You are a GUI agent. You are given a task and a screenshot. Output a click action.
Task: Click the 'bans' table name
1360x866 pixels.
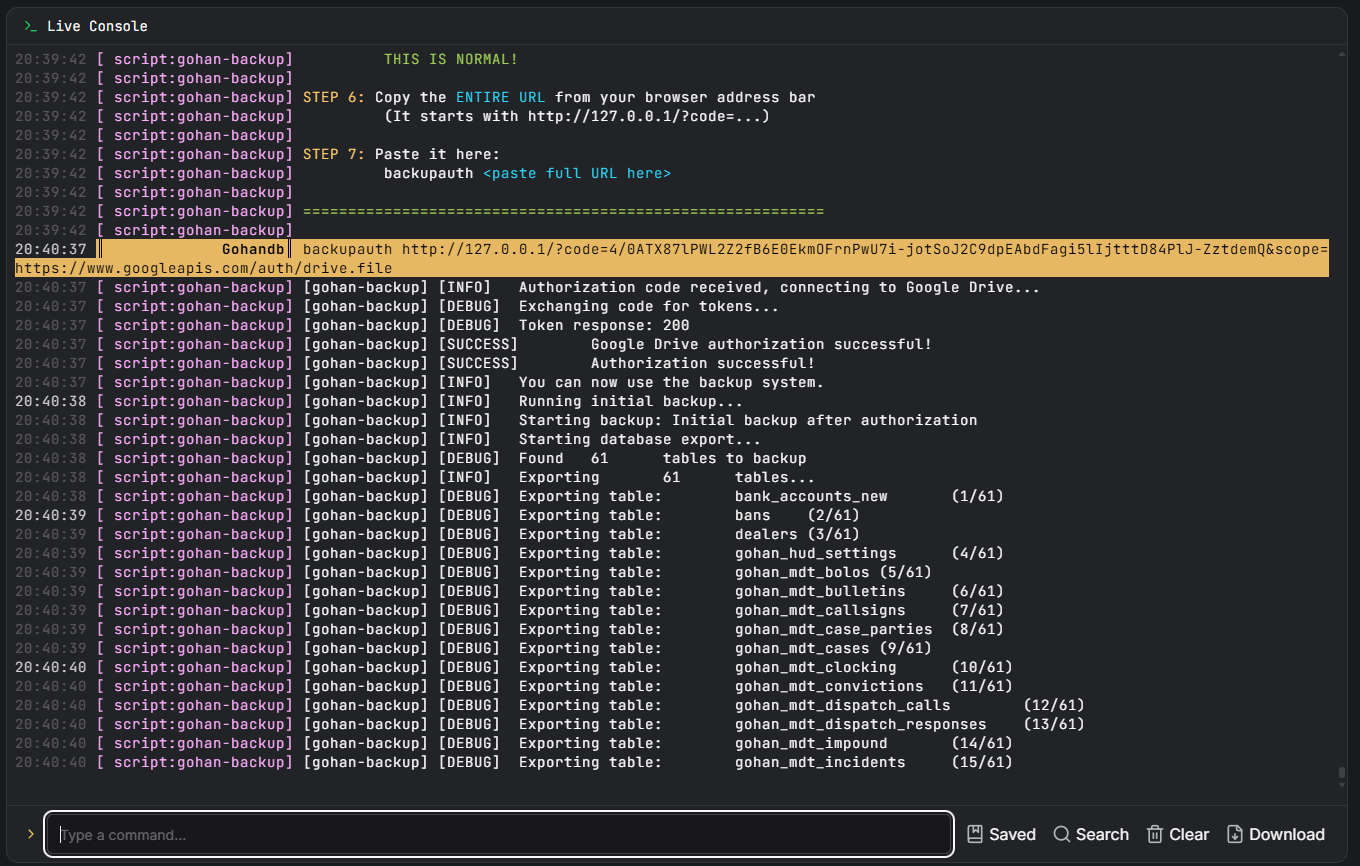pyautogui.click(x=753, y=515)
